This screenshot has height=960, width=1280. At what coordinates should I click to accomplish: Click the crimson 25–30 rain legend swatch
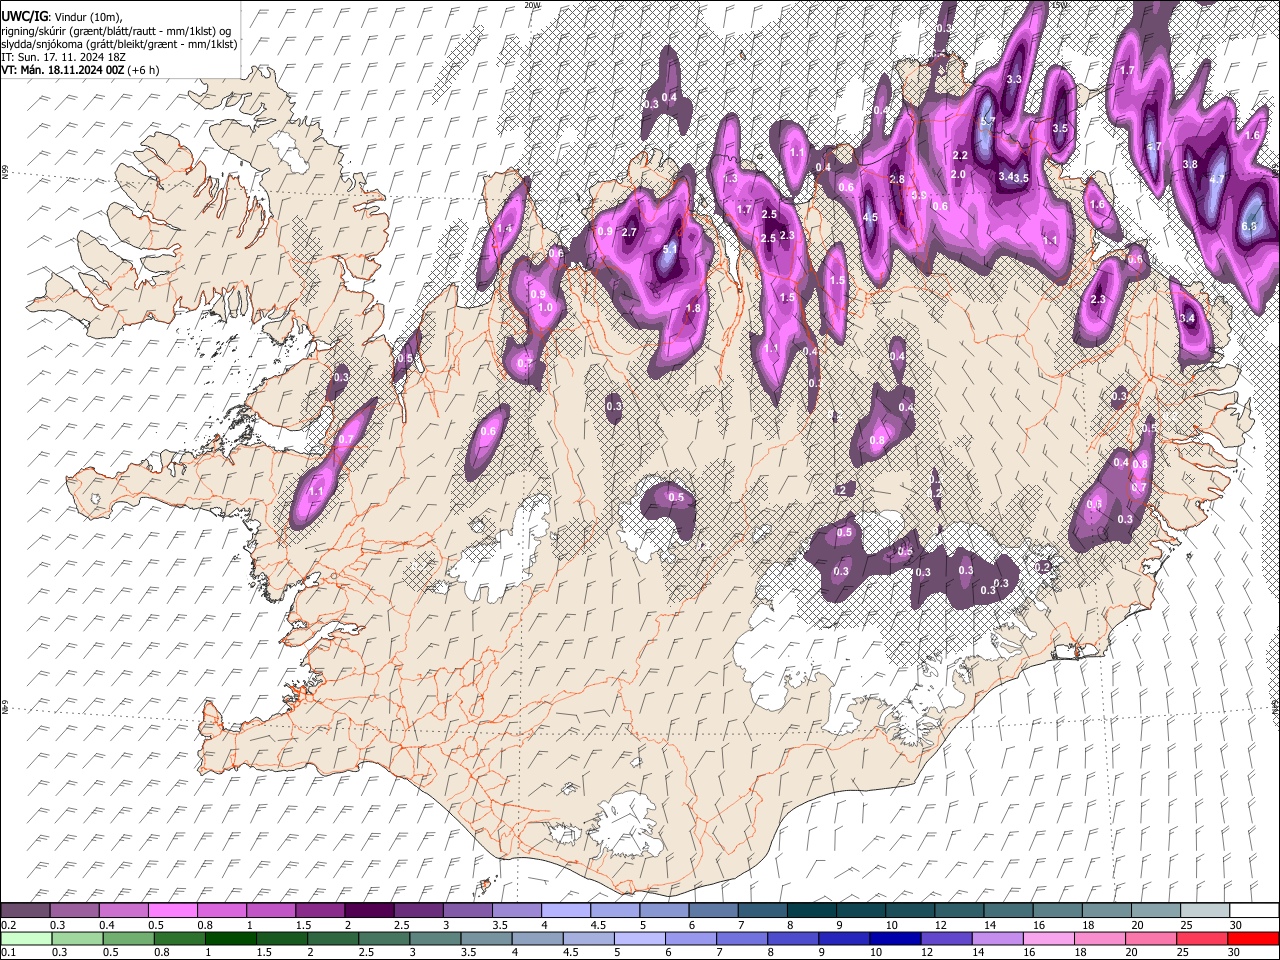coord(1203,938)
